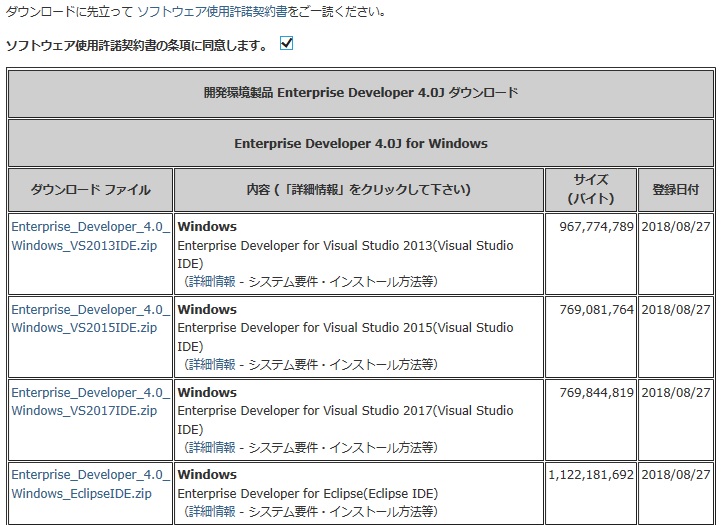Click the Enterprise Developer 4.0J for Windows header
723x525 pixels.
click(x=361, y=143)
